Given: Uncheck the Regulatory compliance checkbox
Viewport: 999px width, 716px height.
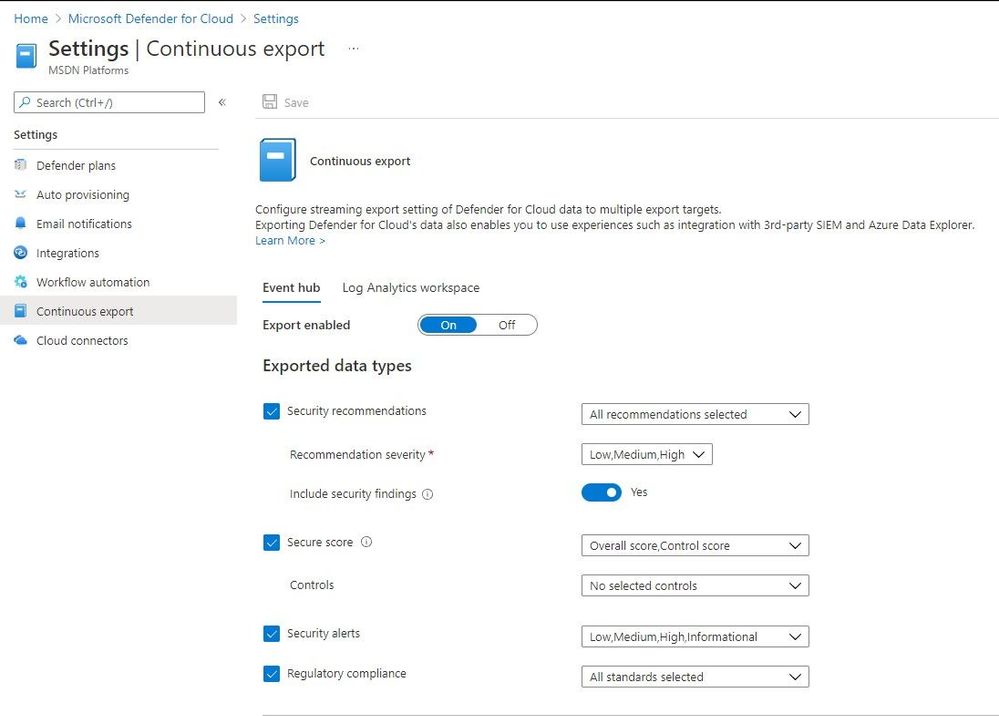Looking at the screenshot, I should (x=271, y=673).
